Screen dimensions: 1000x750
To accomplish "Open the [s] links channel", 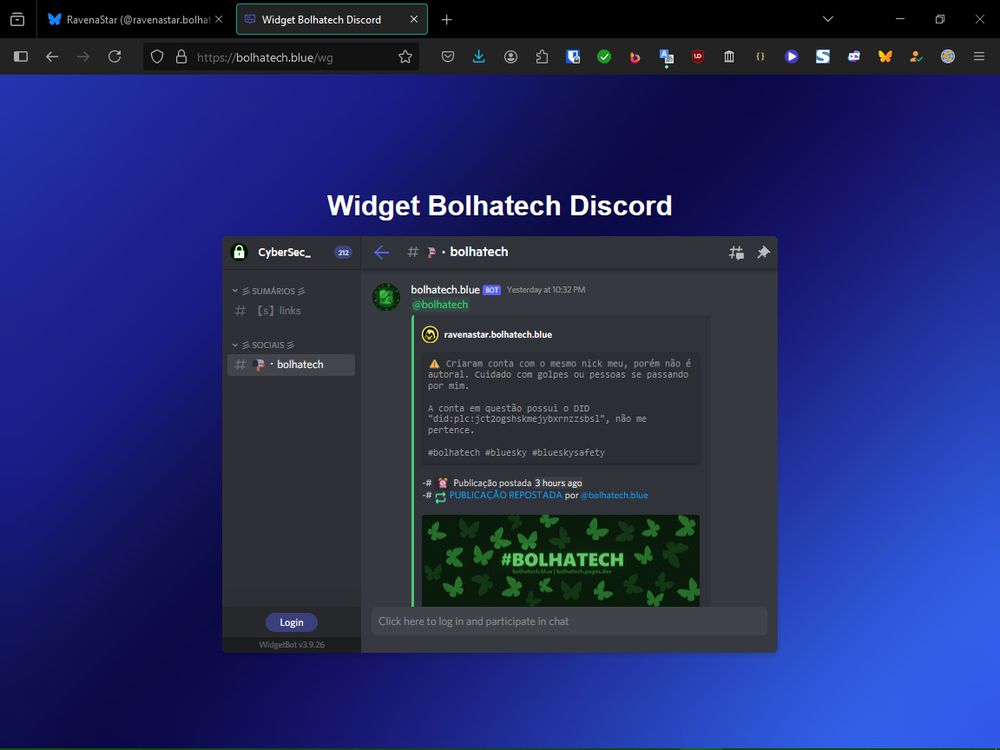I will coord(291,311).
